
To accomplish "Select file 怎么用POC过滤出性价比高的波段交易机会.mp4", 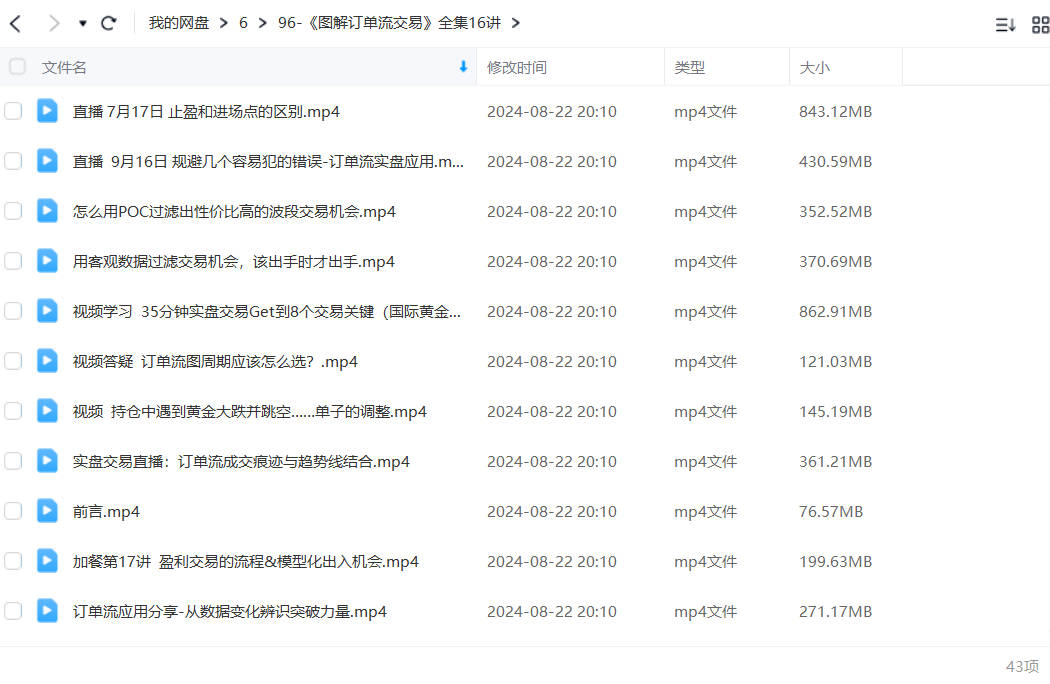I will pos(234,212).
